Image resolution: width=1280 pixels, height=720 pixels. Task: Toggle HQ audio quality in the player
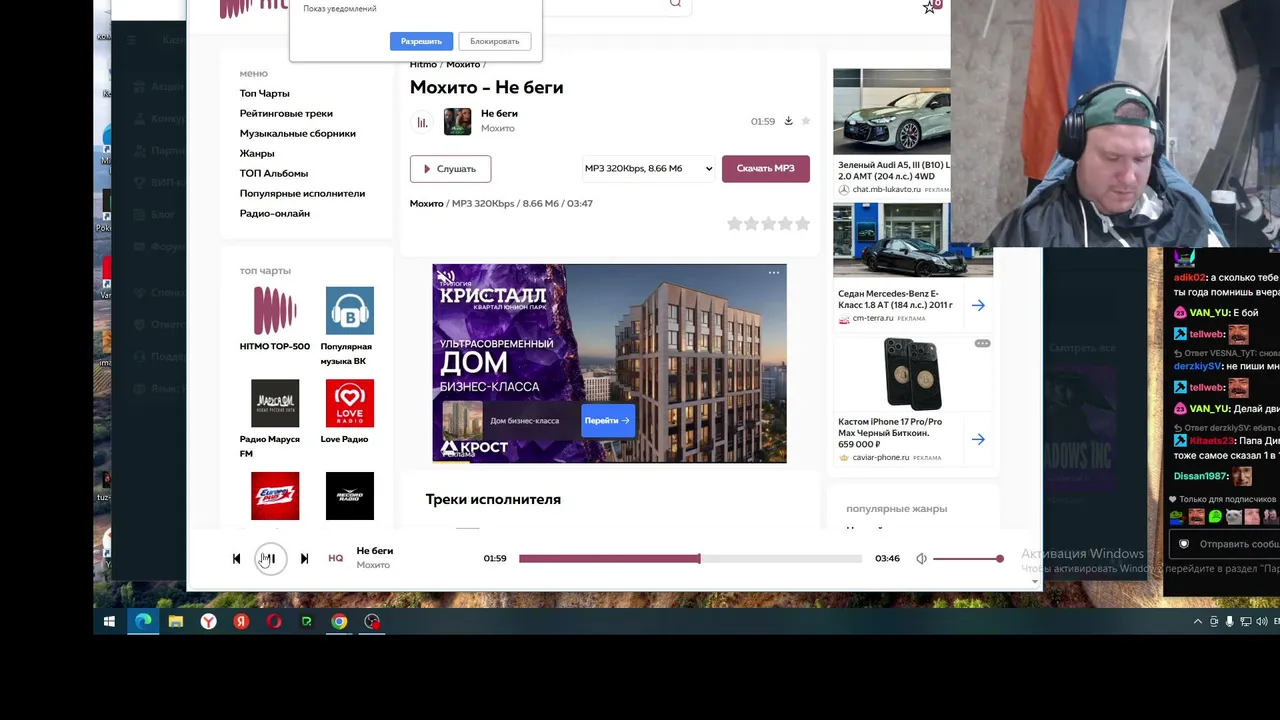[x=336, y=559]
